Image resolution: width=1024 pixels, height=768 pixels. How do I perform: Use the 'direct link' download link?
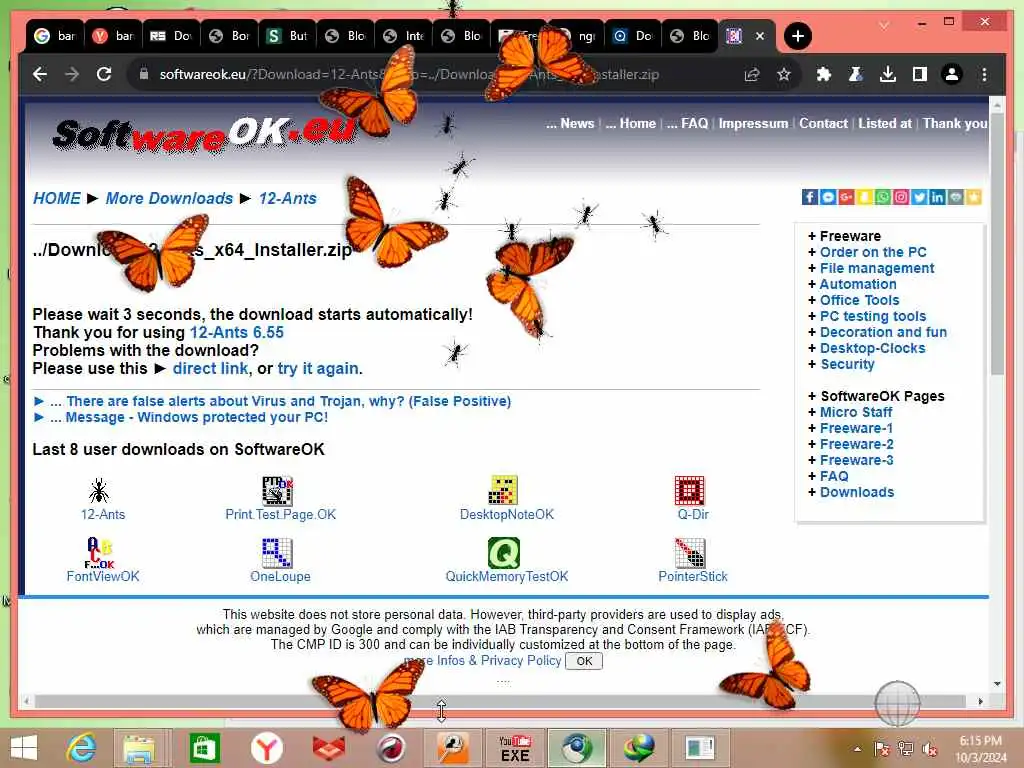[x=210, y=368]
